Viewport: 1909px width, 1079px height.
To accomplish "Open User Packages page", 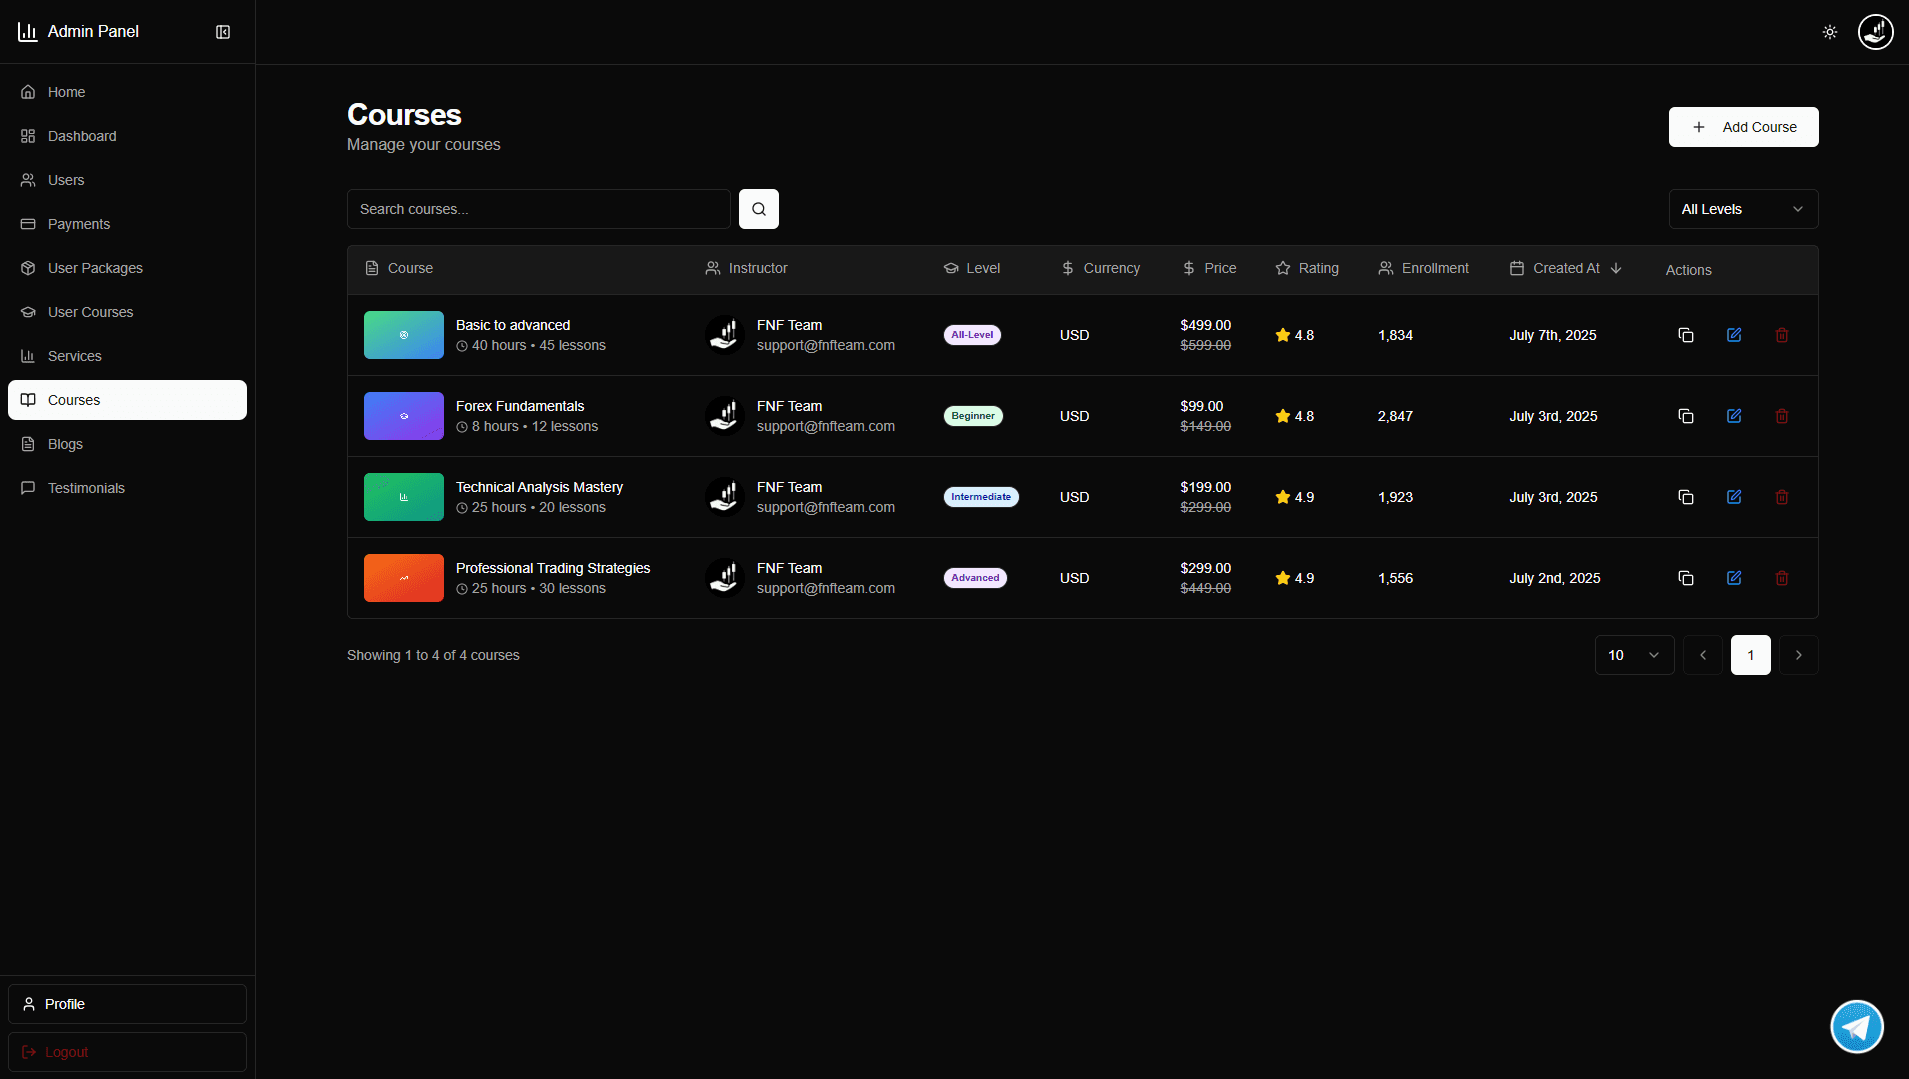I will [x=127, y=268].
